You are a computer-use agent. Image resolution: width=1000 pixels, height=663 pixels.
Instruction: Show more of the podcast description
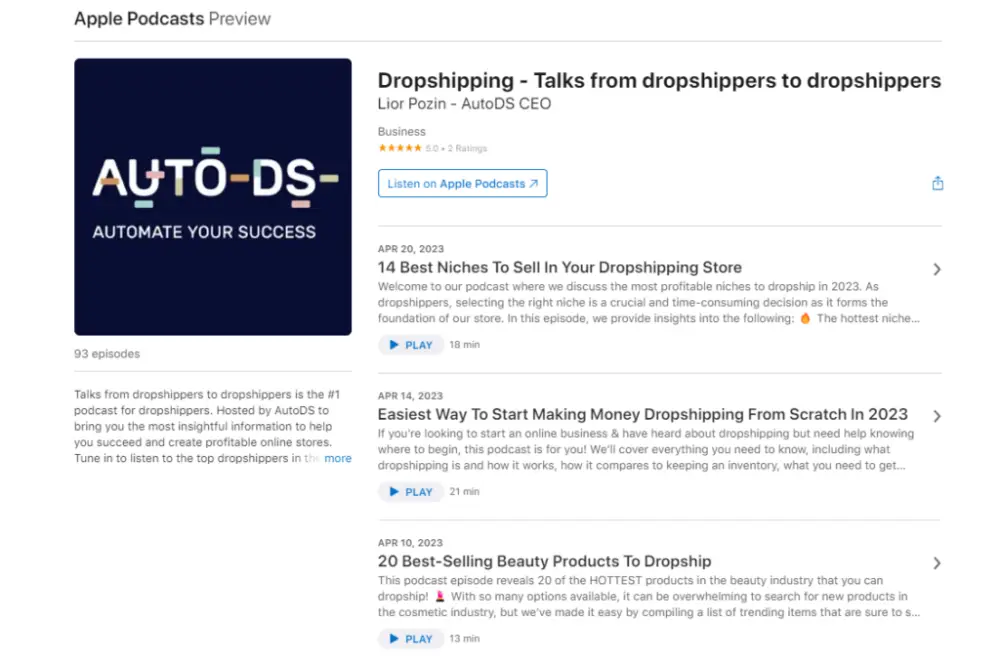click(337, 458)
